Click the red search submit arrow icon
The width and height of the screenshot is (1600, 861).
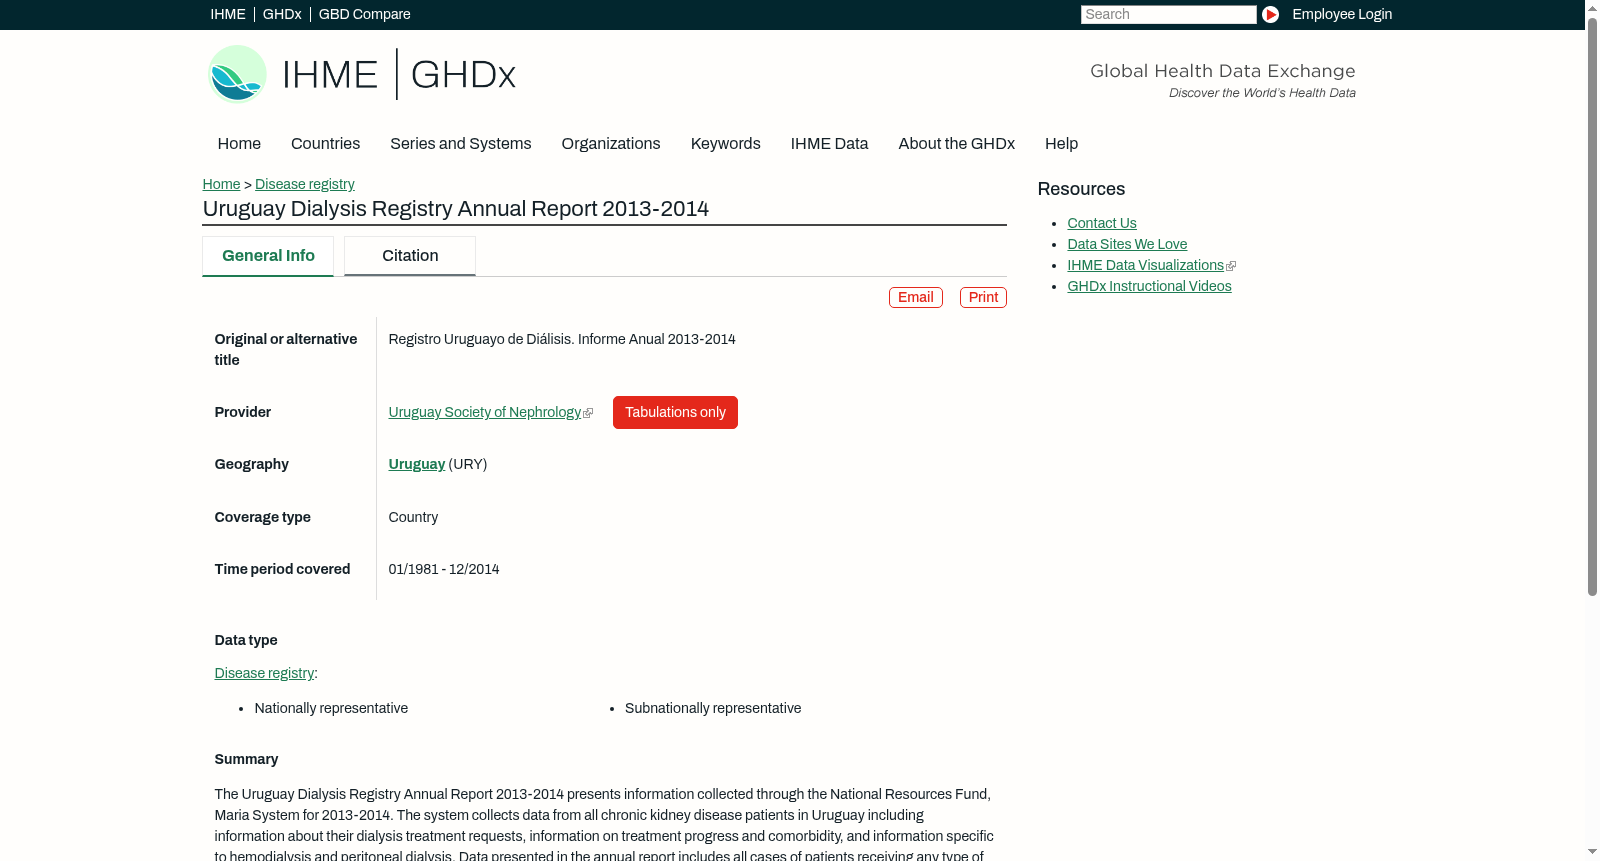click(x=1270, y=14)
